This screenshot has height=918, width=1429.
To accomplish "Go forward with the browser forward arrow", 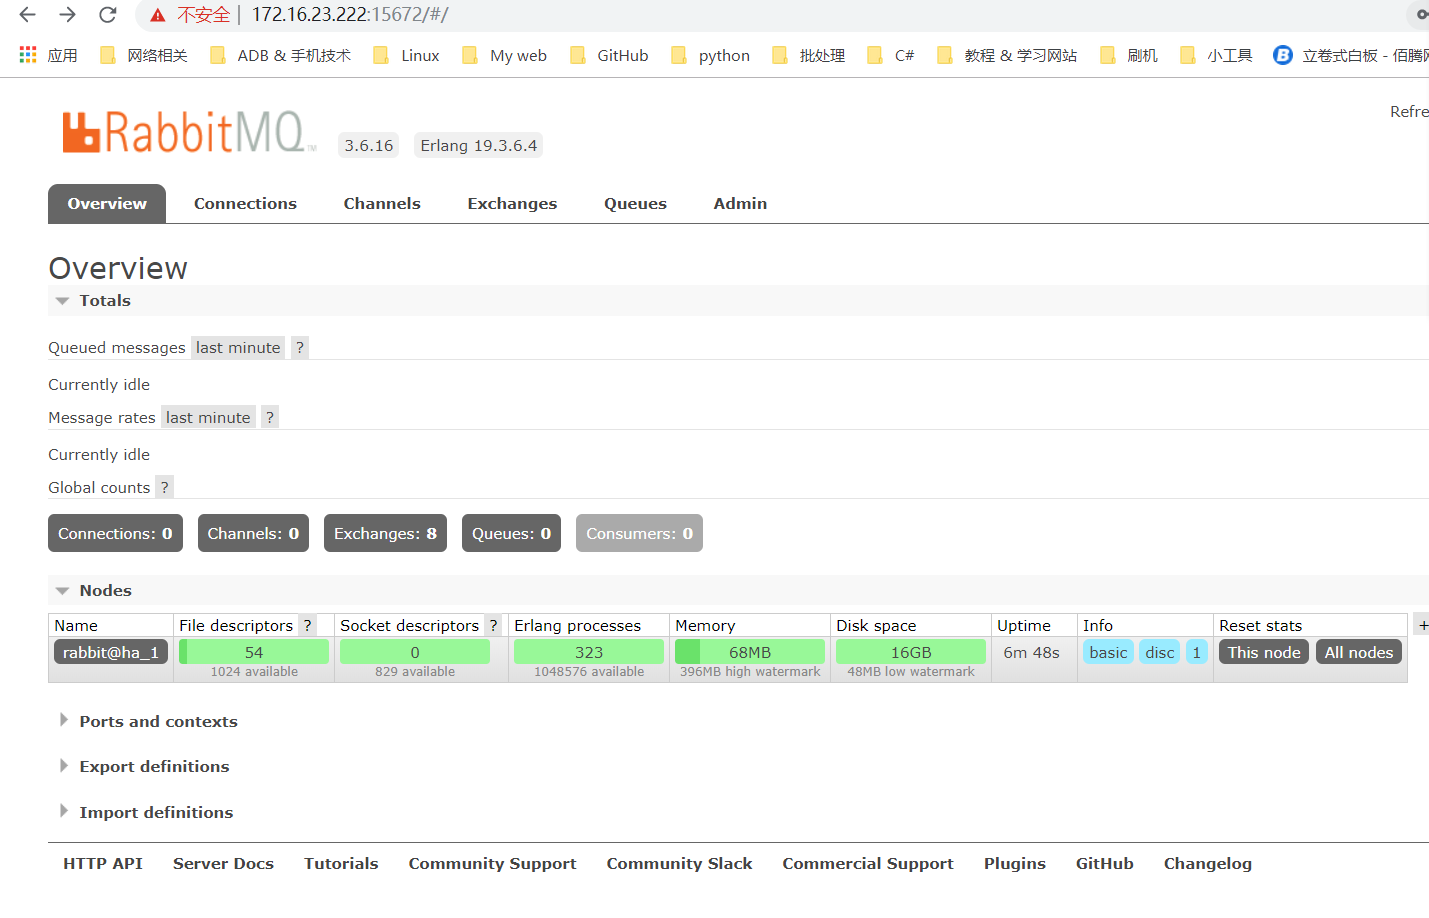I will pos(67,15).
